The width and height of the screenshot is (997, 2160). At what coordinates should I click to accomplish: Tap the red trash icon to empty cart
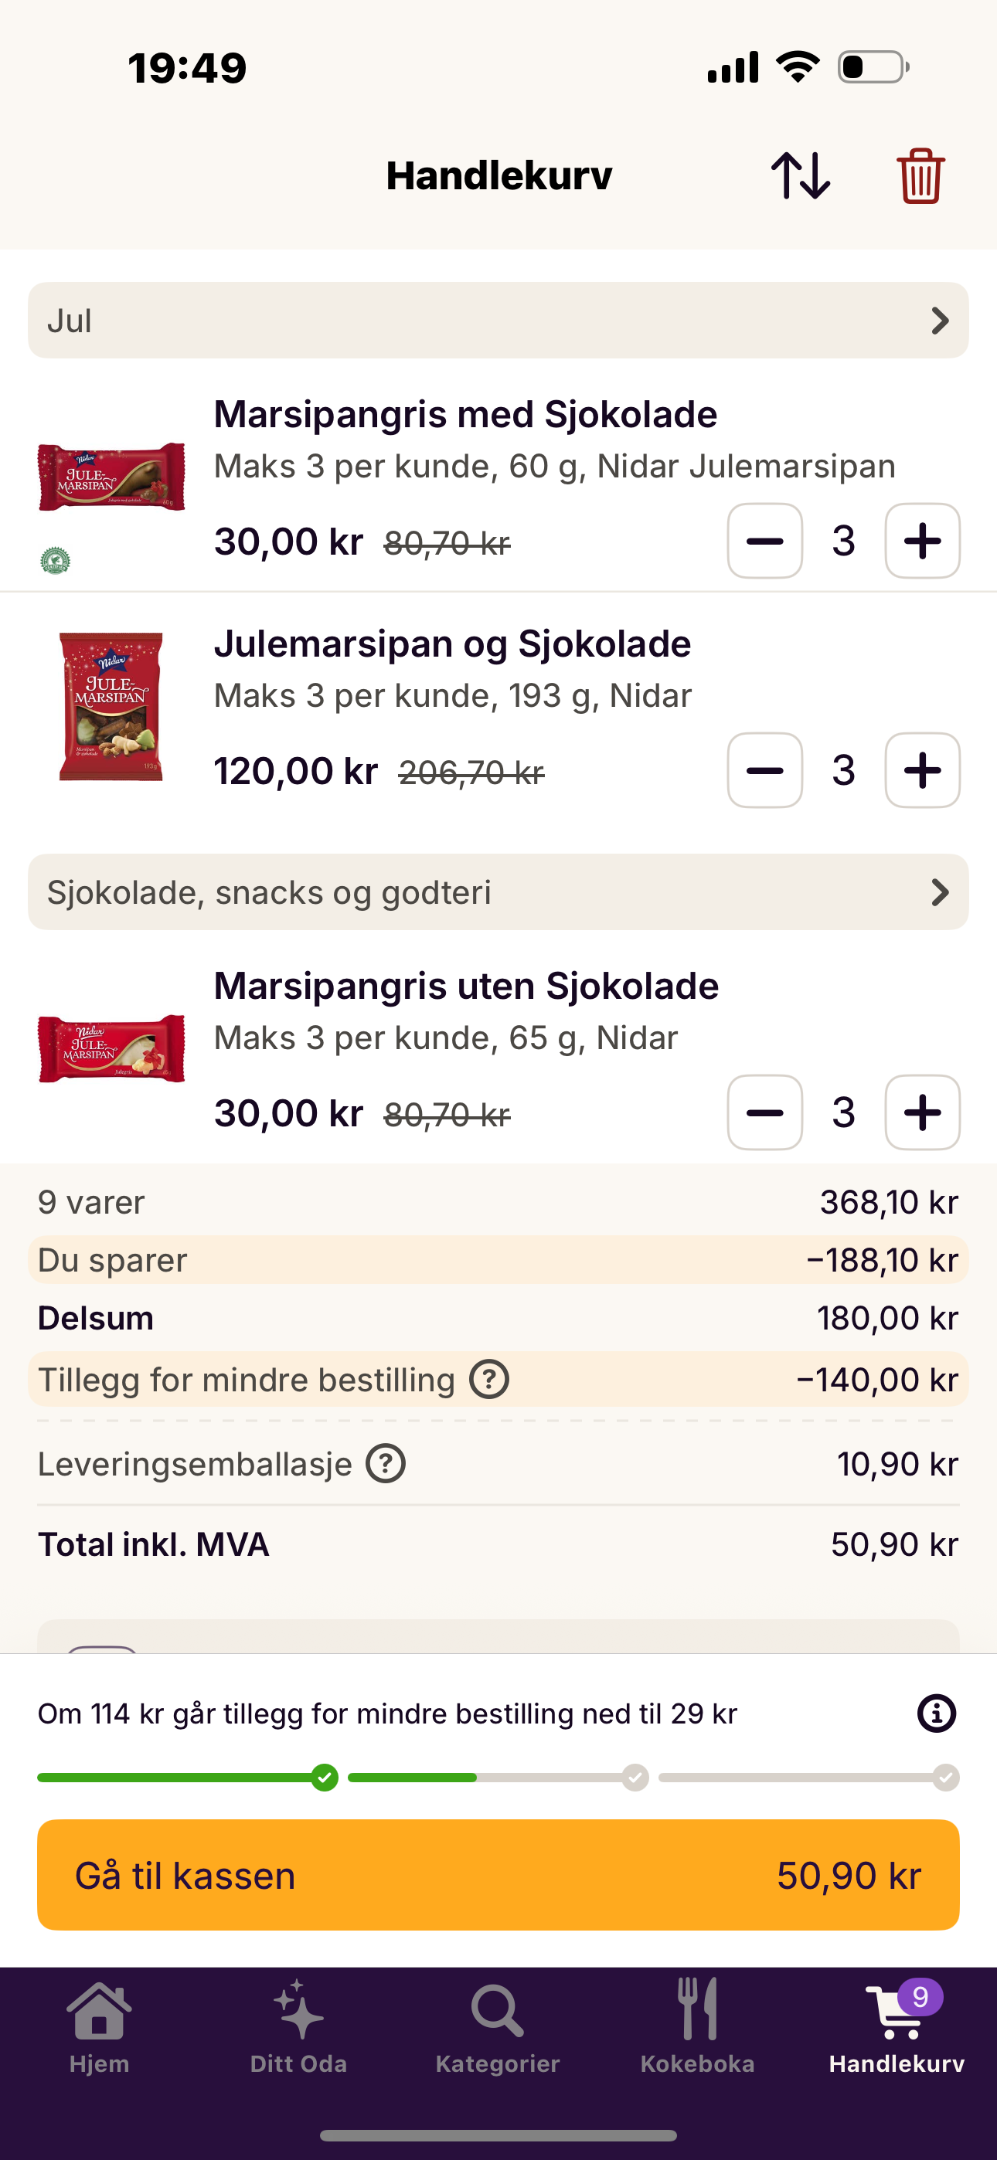coord(920,176)
